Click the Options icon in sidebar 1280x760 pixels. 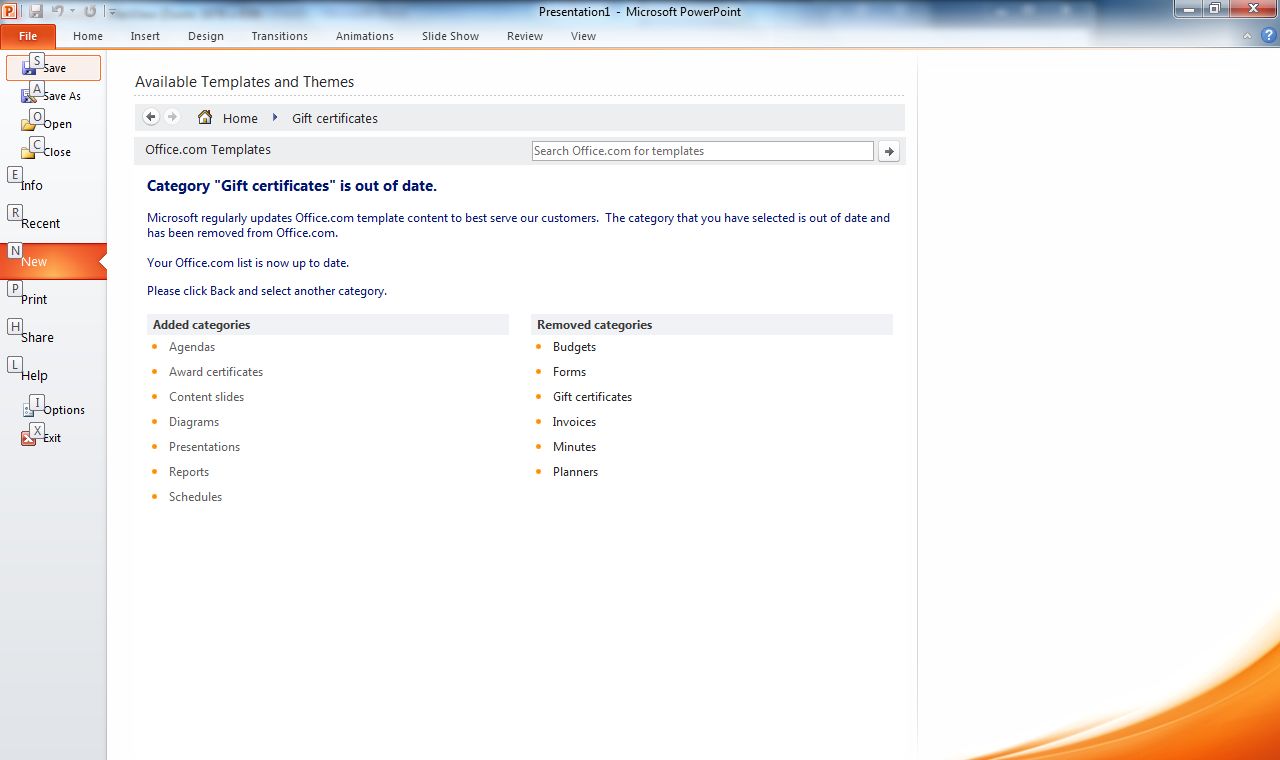pos(29,410)
